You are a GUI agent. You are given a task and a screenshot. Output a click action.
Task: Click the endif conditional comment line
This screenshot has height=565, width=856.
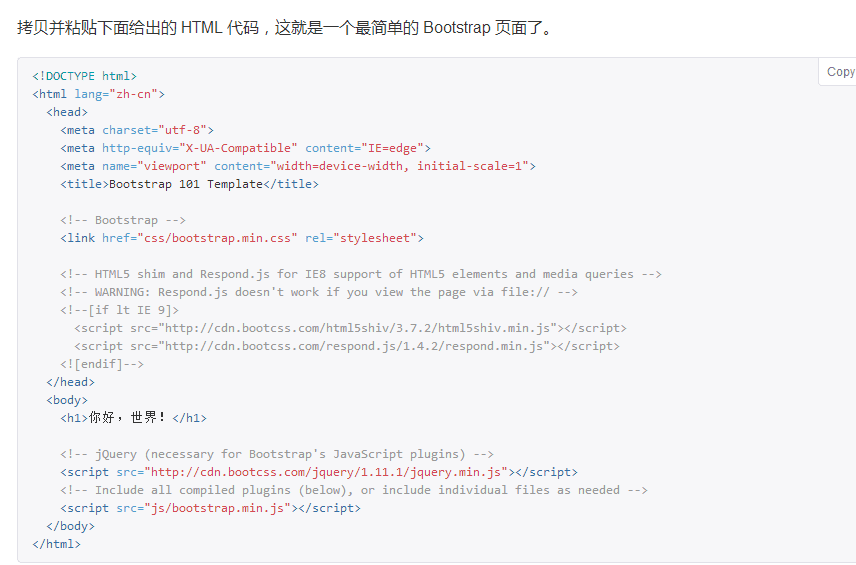coord(102,364)
